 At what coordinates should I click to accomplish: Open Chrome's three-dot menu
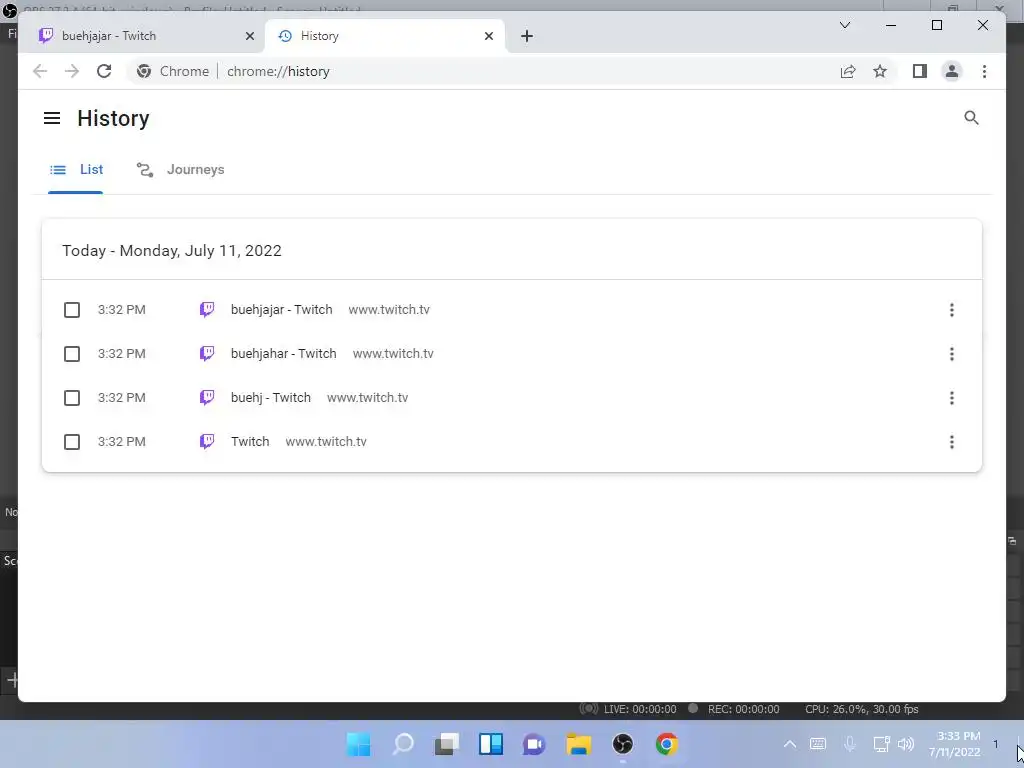click(984, 71)
